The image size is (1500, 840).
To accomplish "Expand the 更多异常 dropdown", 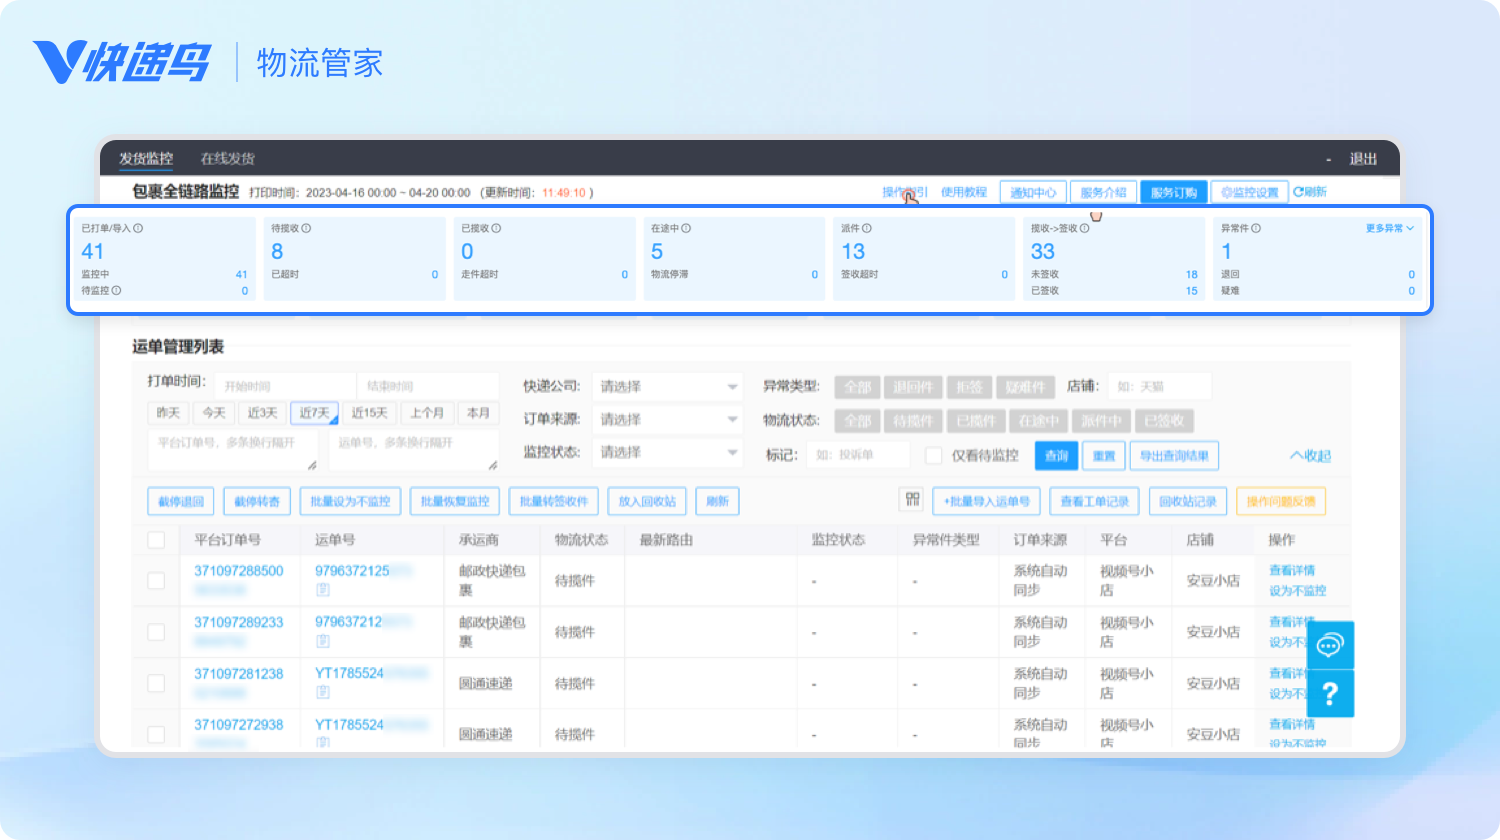I will click(1390, 228).
